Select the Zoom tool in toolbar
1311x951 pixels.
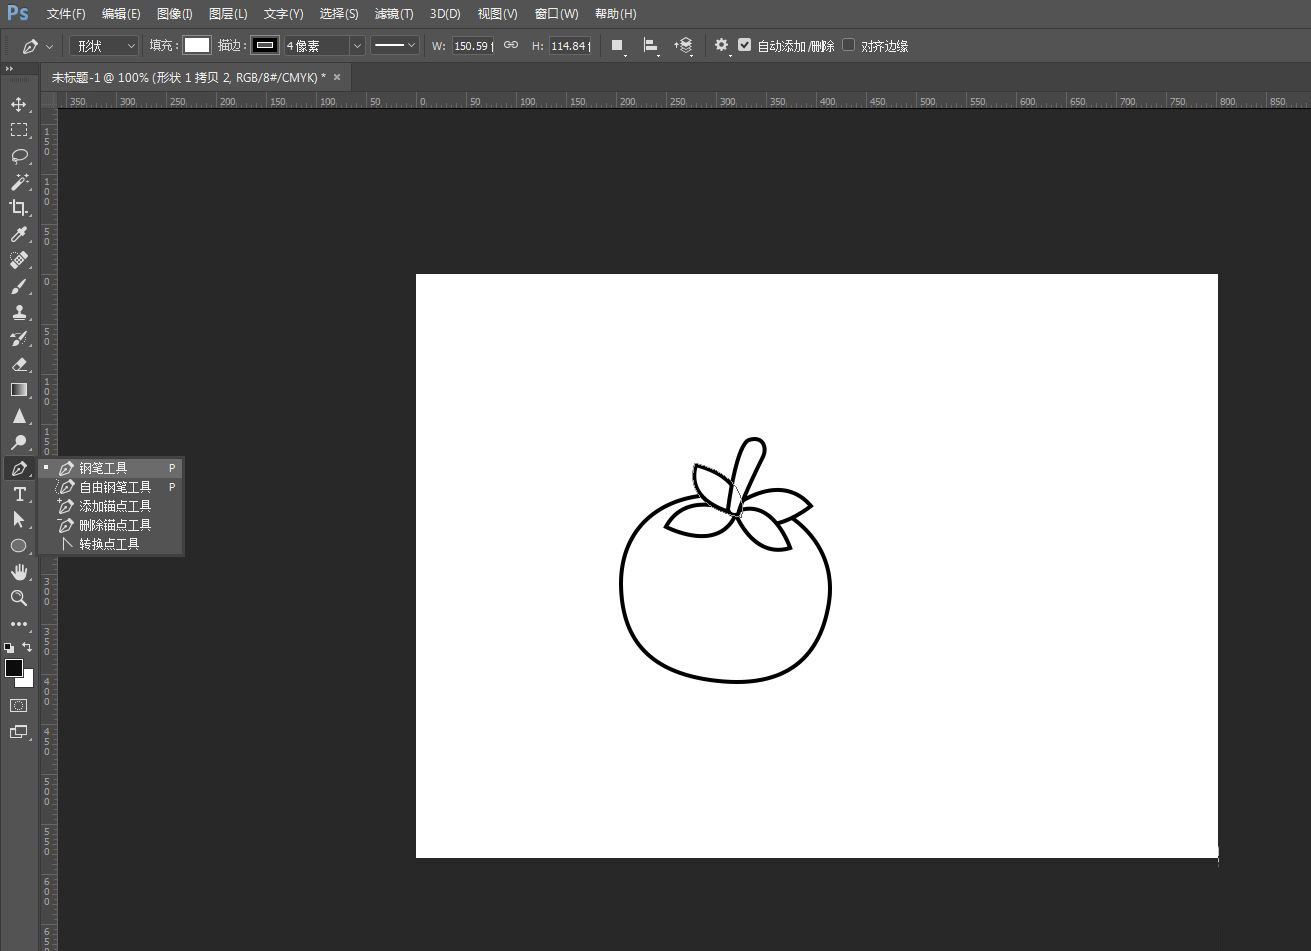(18, 598)
